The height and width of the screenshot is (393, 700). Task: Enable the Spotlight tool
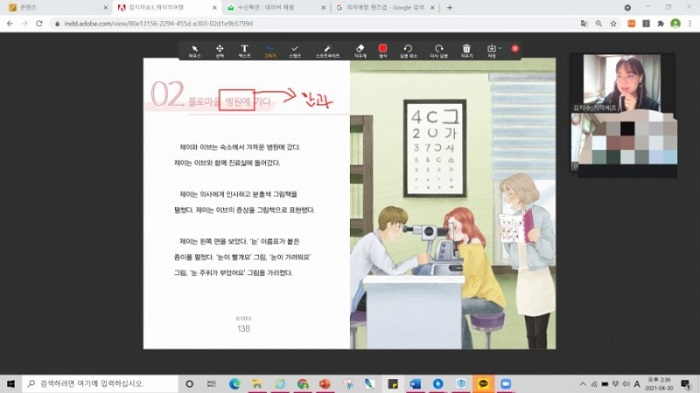(x=327, y=51)
